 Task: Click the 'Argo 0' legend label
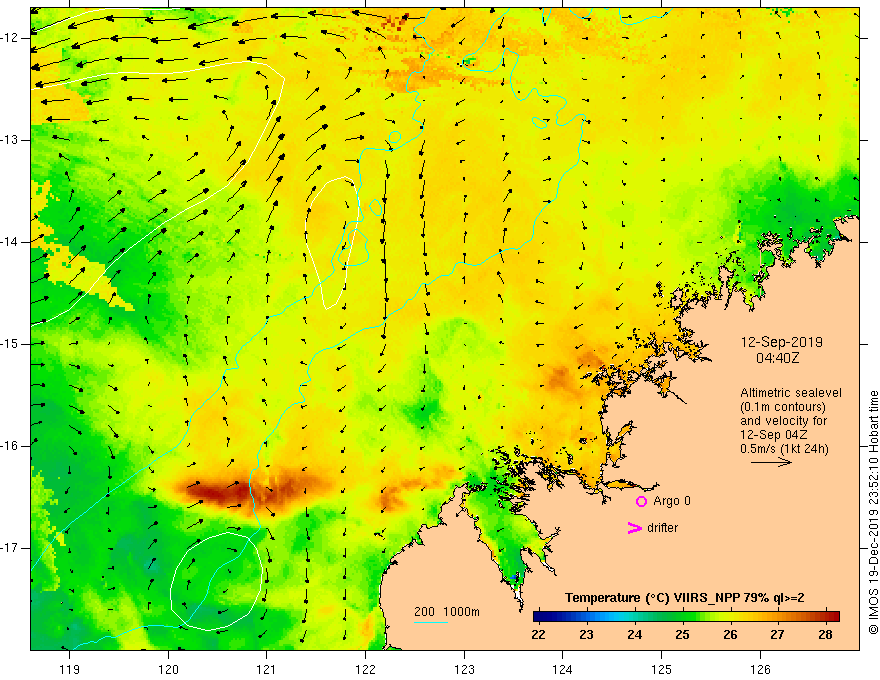[672, 501]
